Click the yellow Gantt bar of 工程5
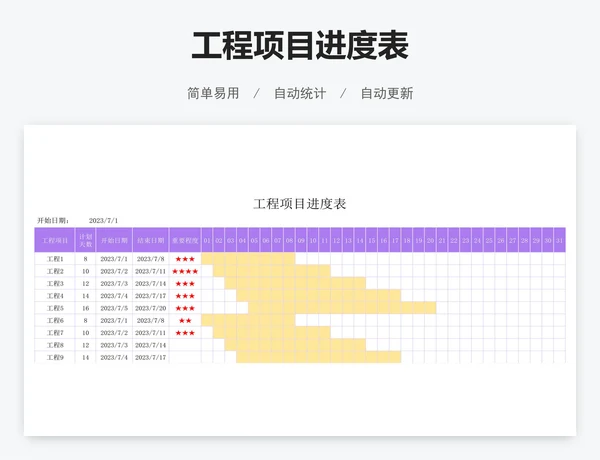The image size is (600, 460). click(x=342, y=308)
